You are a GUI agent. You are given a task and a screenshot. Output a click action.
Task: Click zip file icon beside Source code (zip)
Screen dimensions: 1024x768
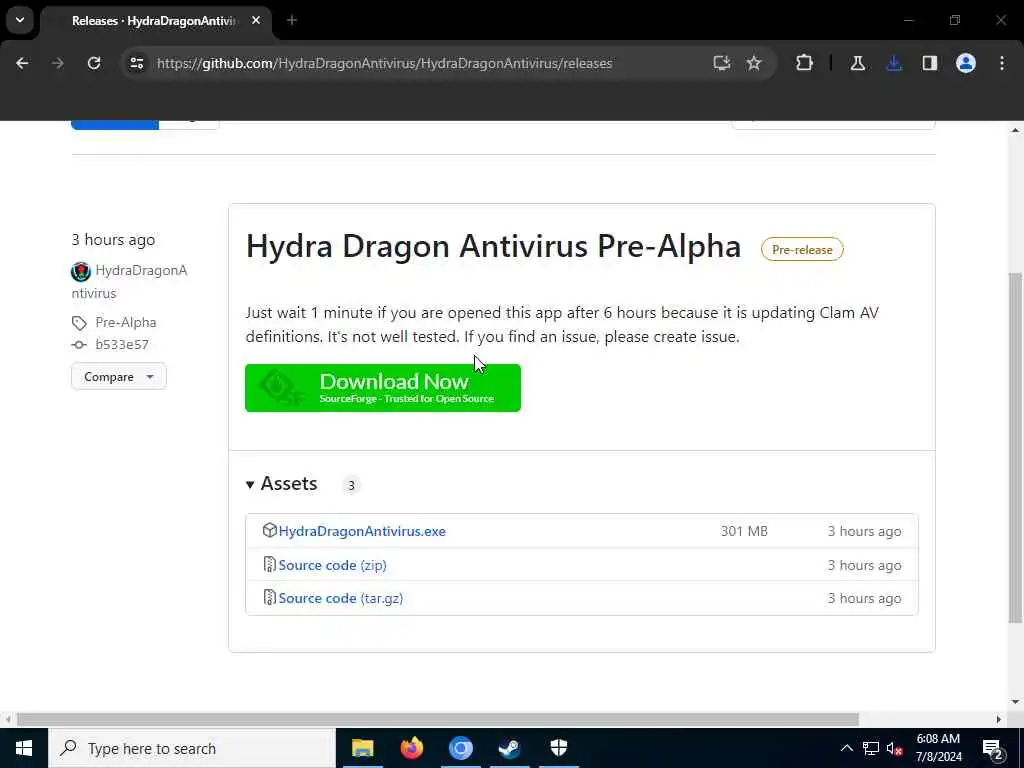pos(269,564)
